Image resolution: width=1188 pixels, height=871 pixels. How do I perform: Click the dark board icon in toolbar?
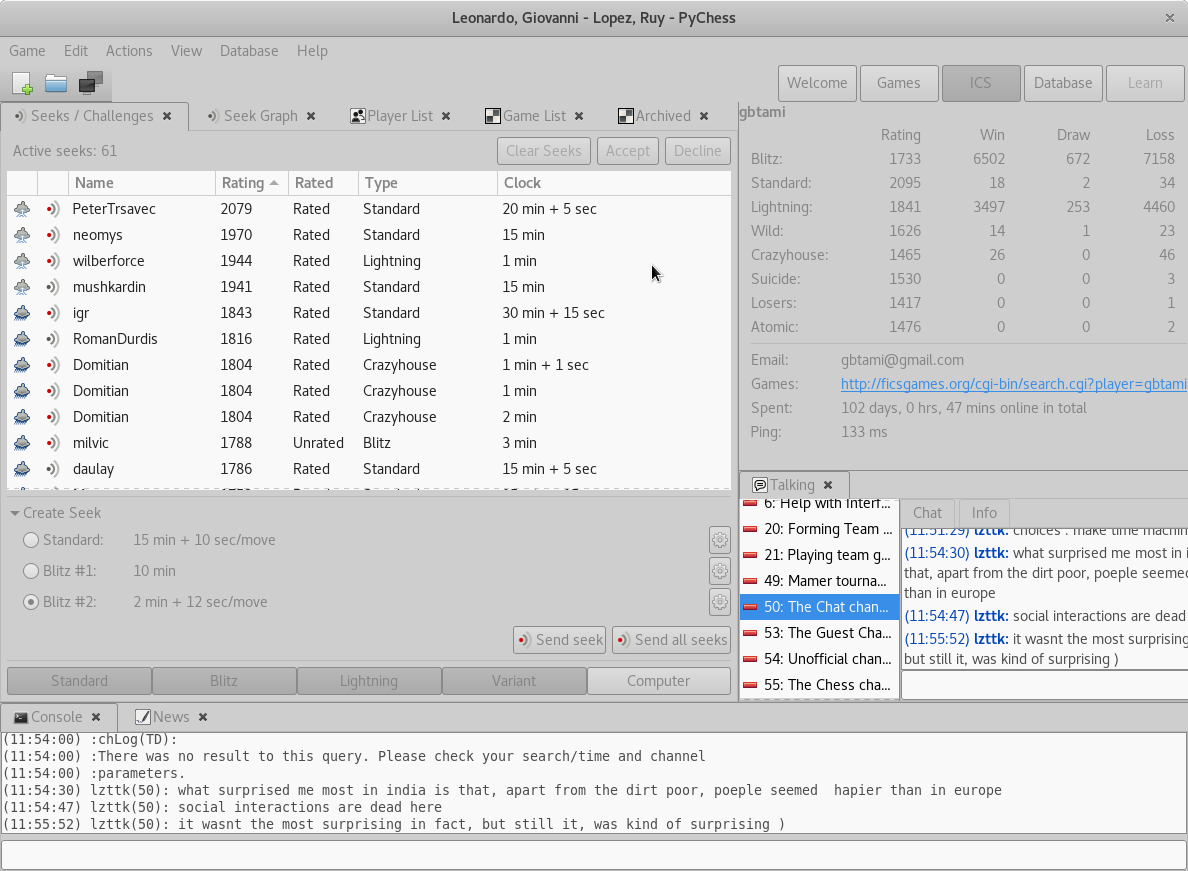pos(90,84)
